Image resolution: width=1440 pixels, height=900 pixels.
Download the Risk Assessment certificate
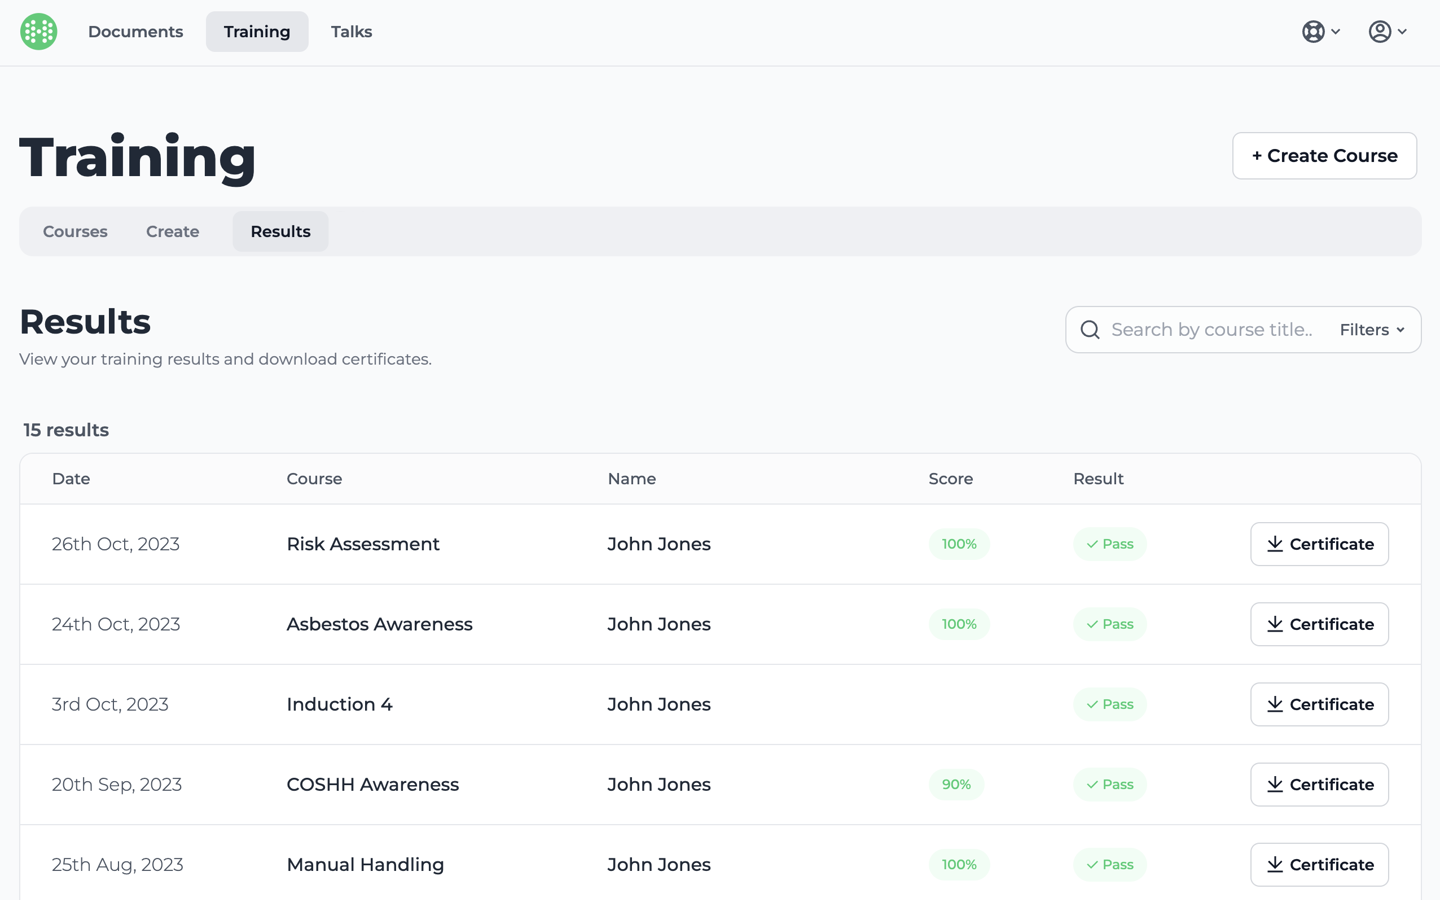(1319, 544)
